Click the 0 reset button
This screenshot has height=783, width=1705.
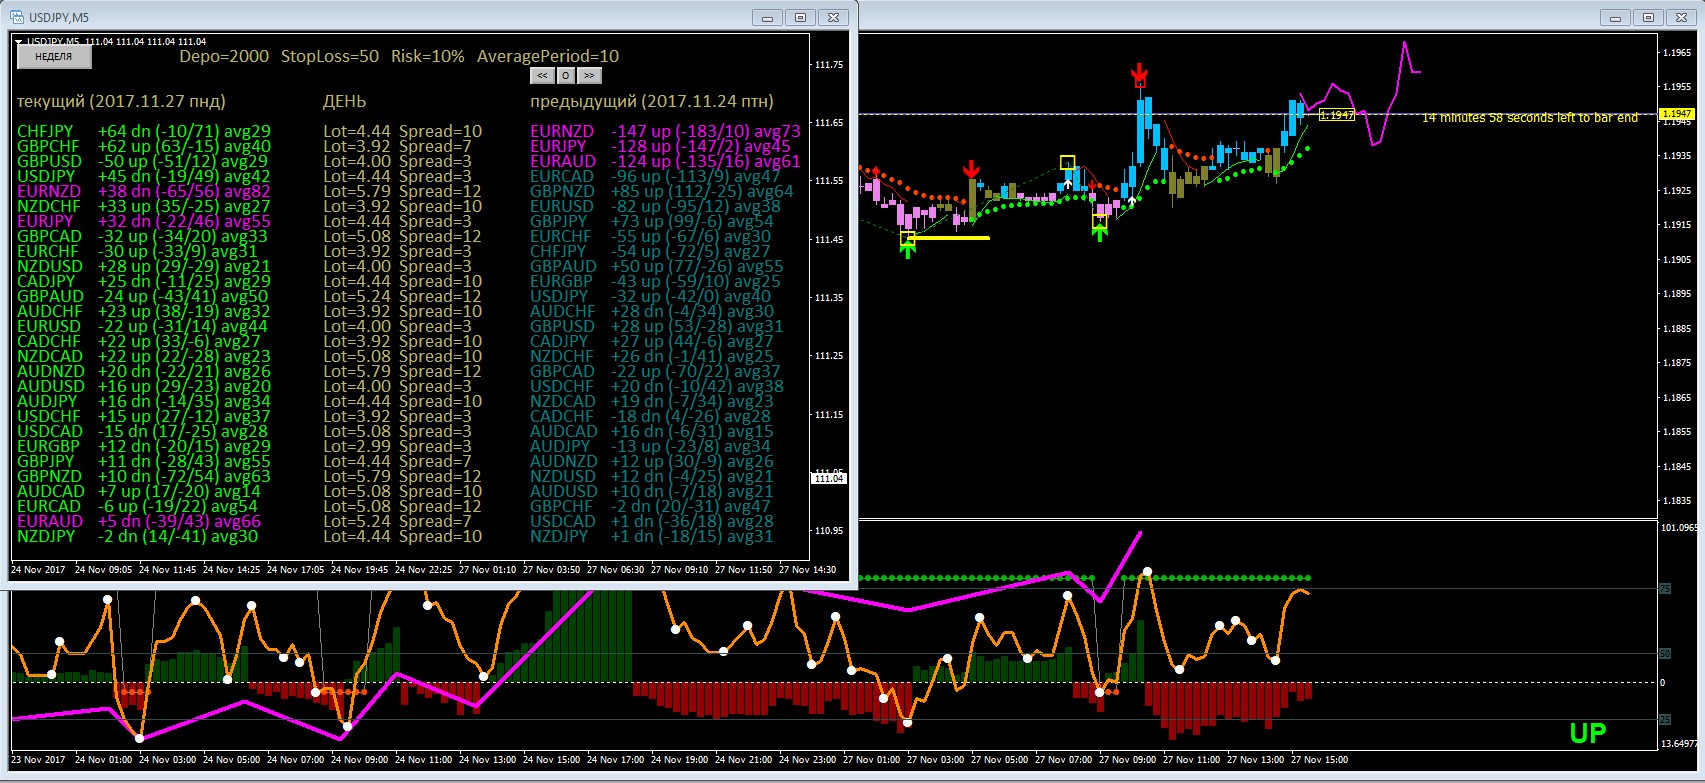(x=565, y=75)
